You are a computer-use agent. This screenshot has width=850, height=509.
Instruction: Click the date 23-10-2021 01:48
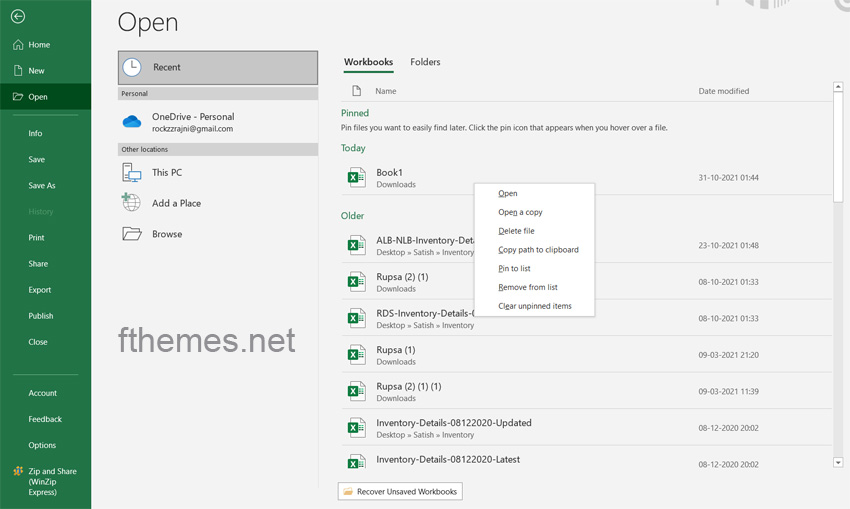tap(728, 246)
